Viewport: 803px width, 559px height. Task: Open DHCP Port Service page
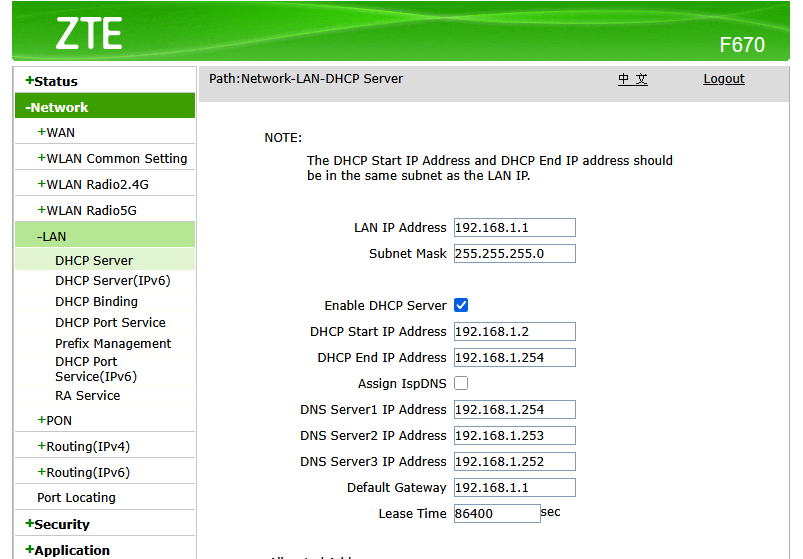click(110, 322)
